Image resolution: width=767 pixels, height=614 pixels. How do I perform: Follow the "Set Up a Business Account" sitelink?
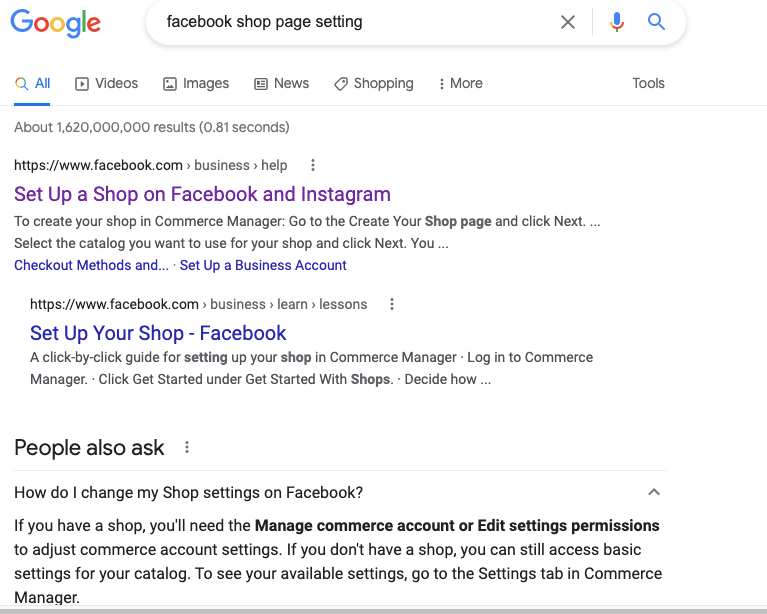pos(263,265)
